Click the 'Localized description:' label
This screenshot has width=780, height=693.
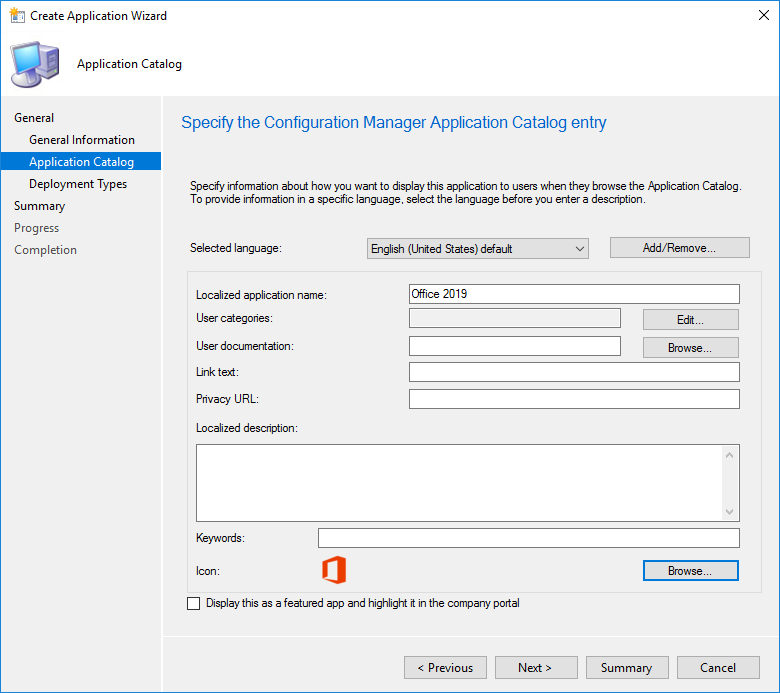tap(247, 428)
